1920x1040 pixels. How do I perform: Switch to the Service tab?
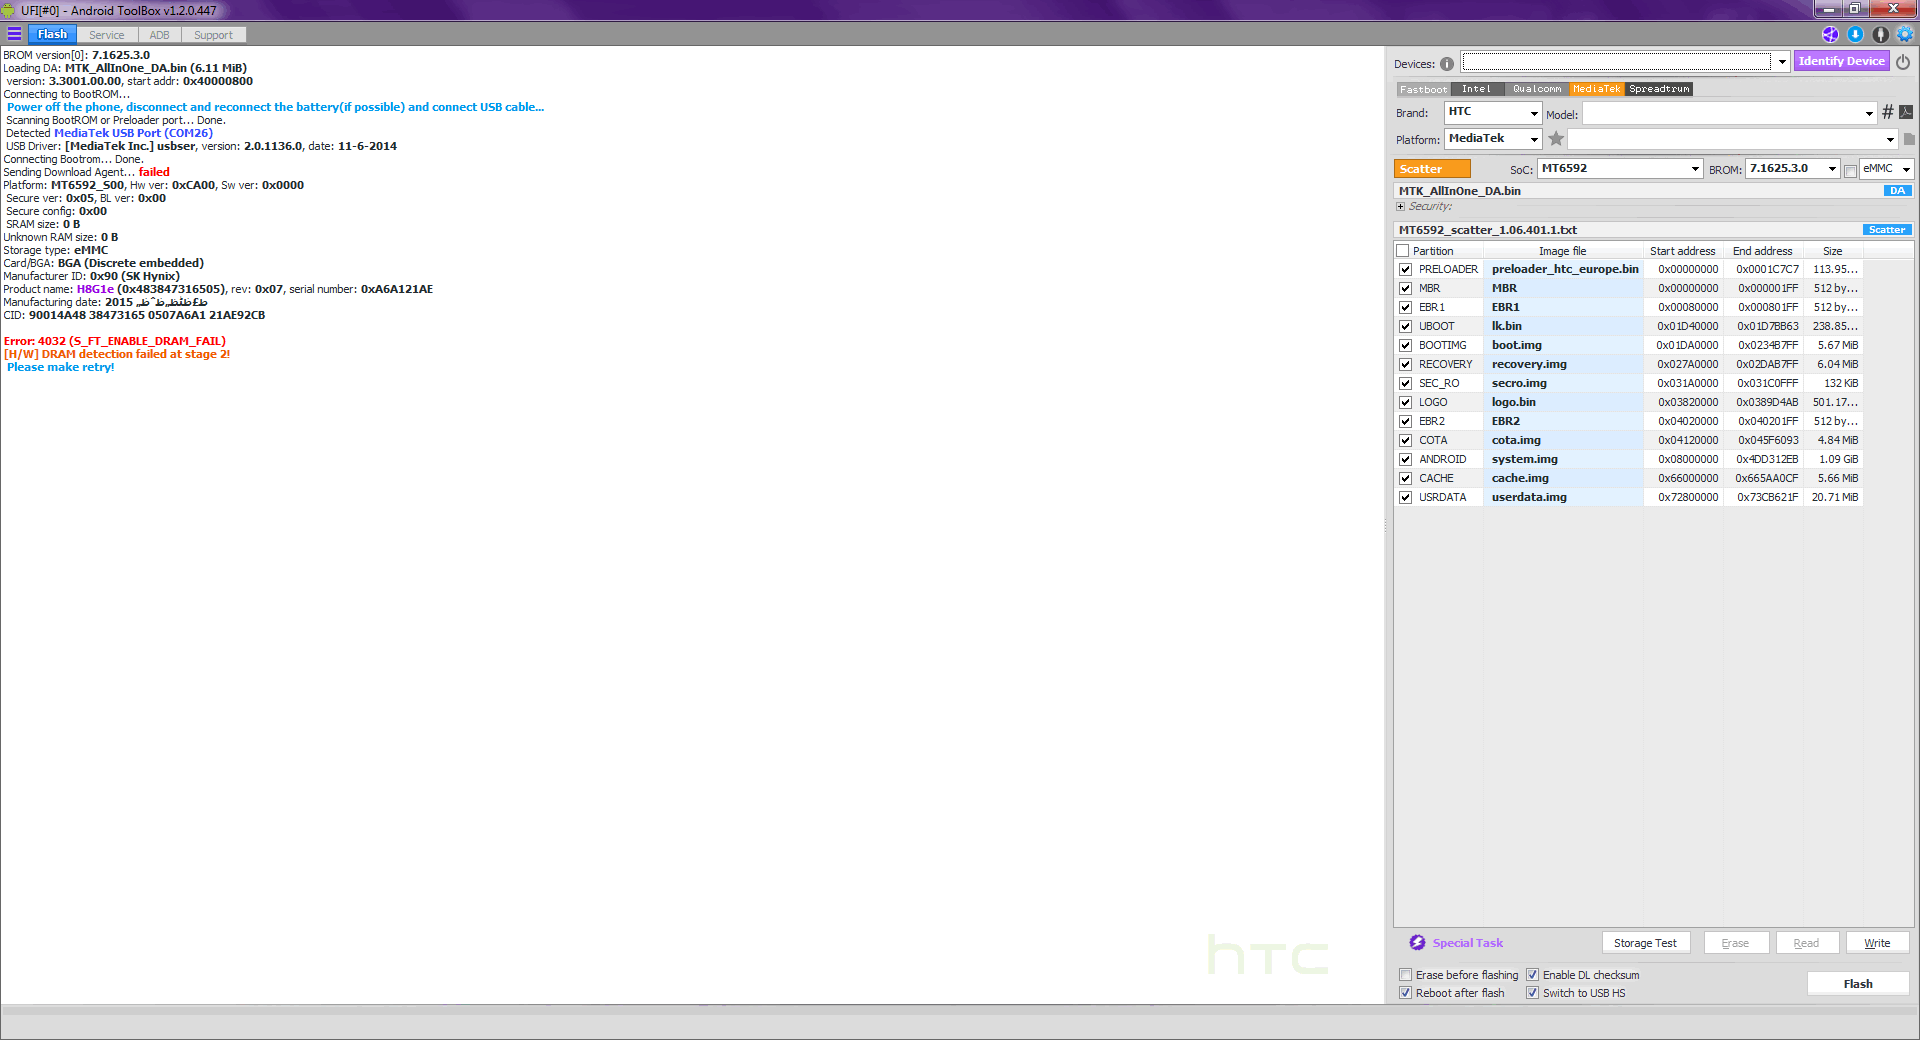coord(107,35)
